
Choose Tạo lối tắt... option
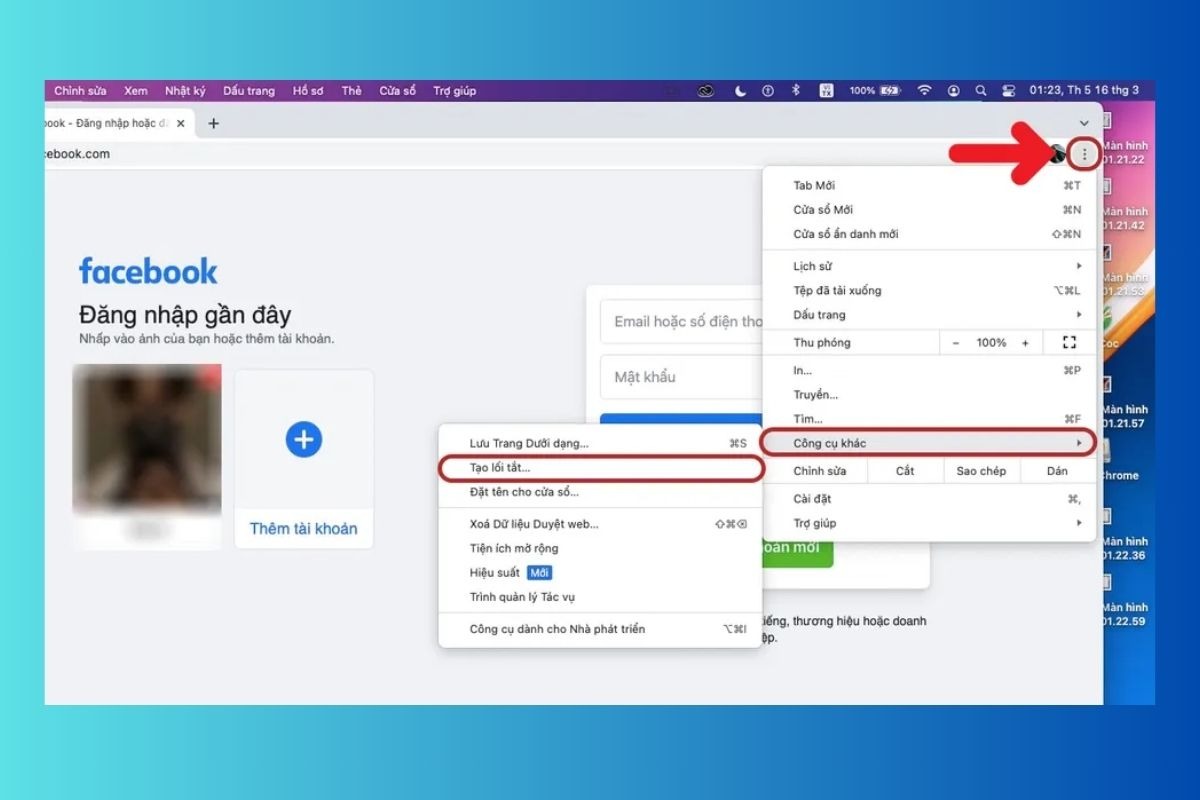[600, 467]
